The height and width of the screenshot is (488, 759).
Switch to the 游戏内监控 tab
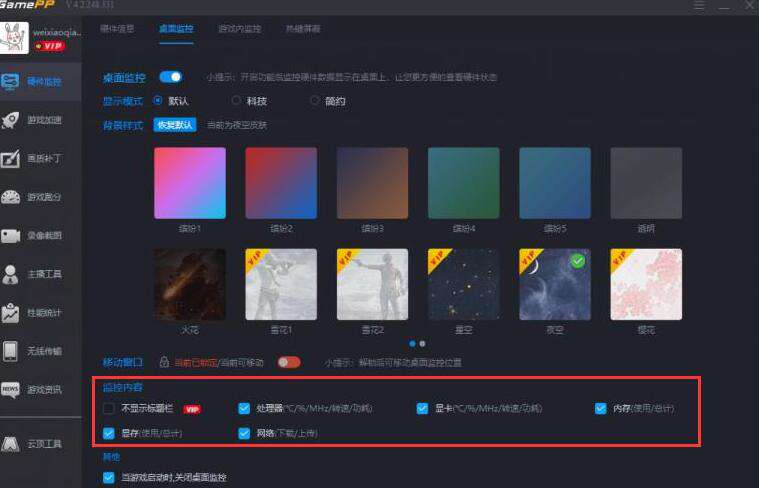[x=240, y=29]
